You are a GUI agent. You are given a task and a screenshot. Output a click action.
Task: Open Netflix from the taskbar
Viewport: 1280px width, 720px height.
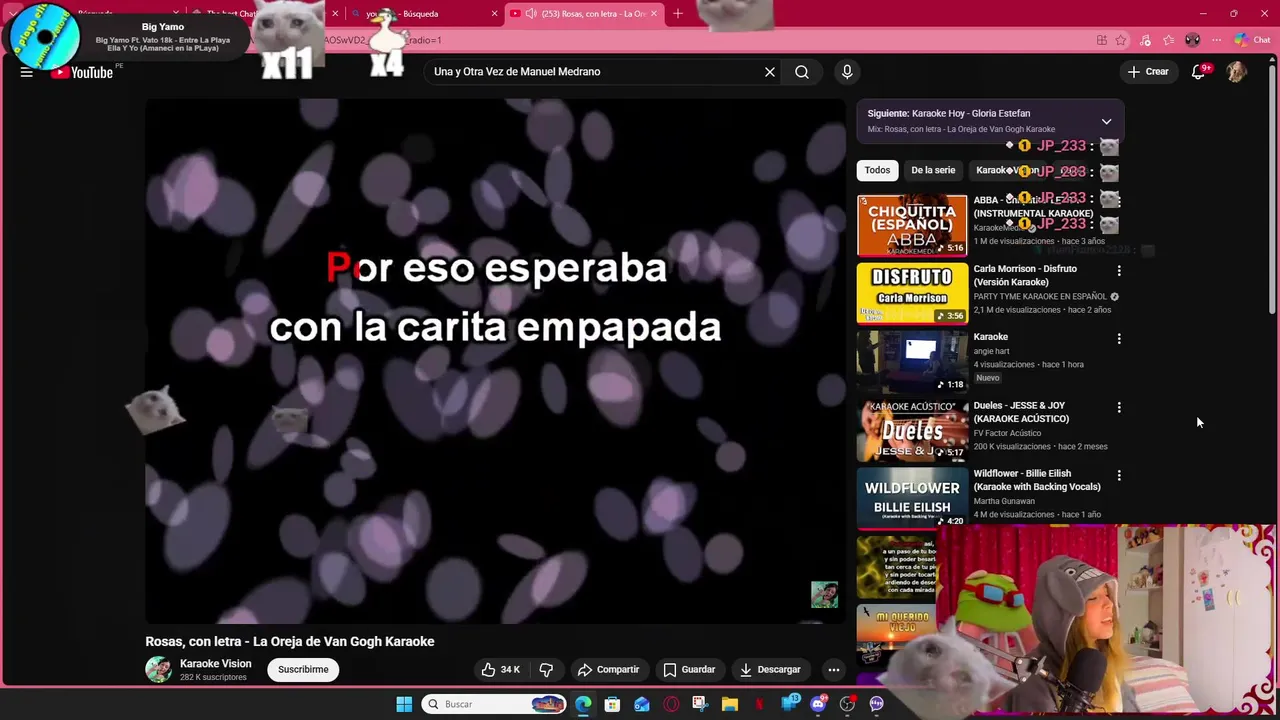(759, 704)
